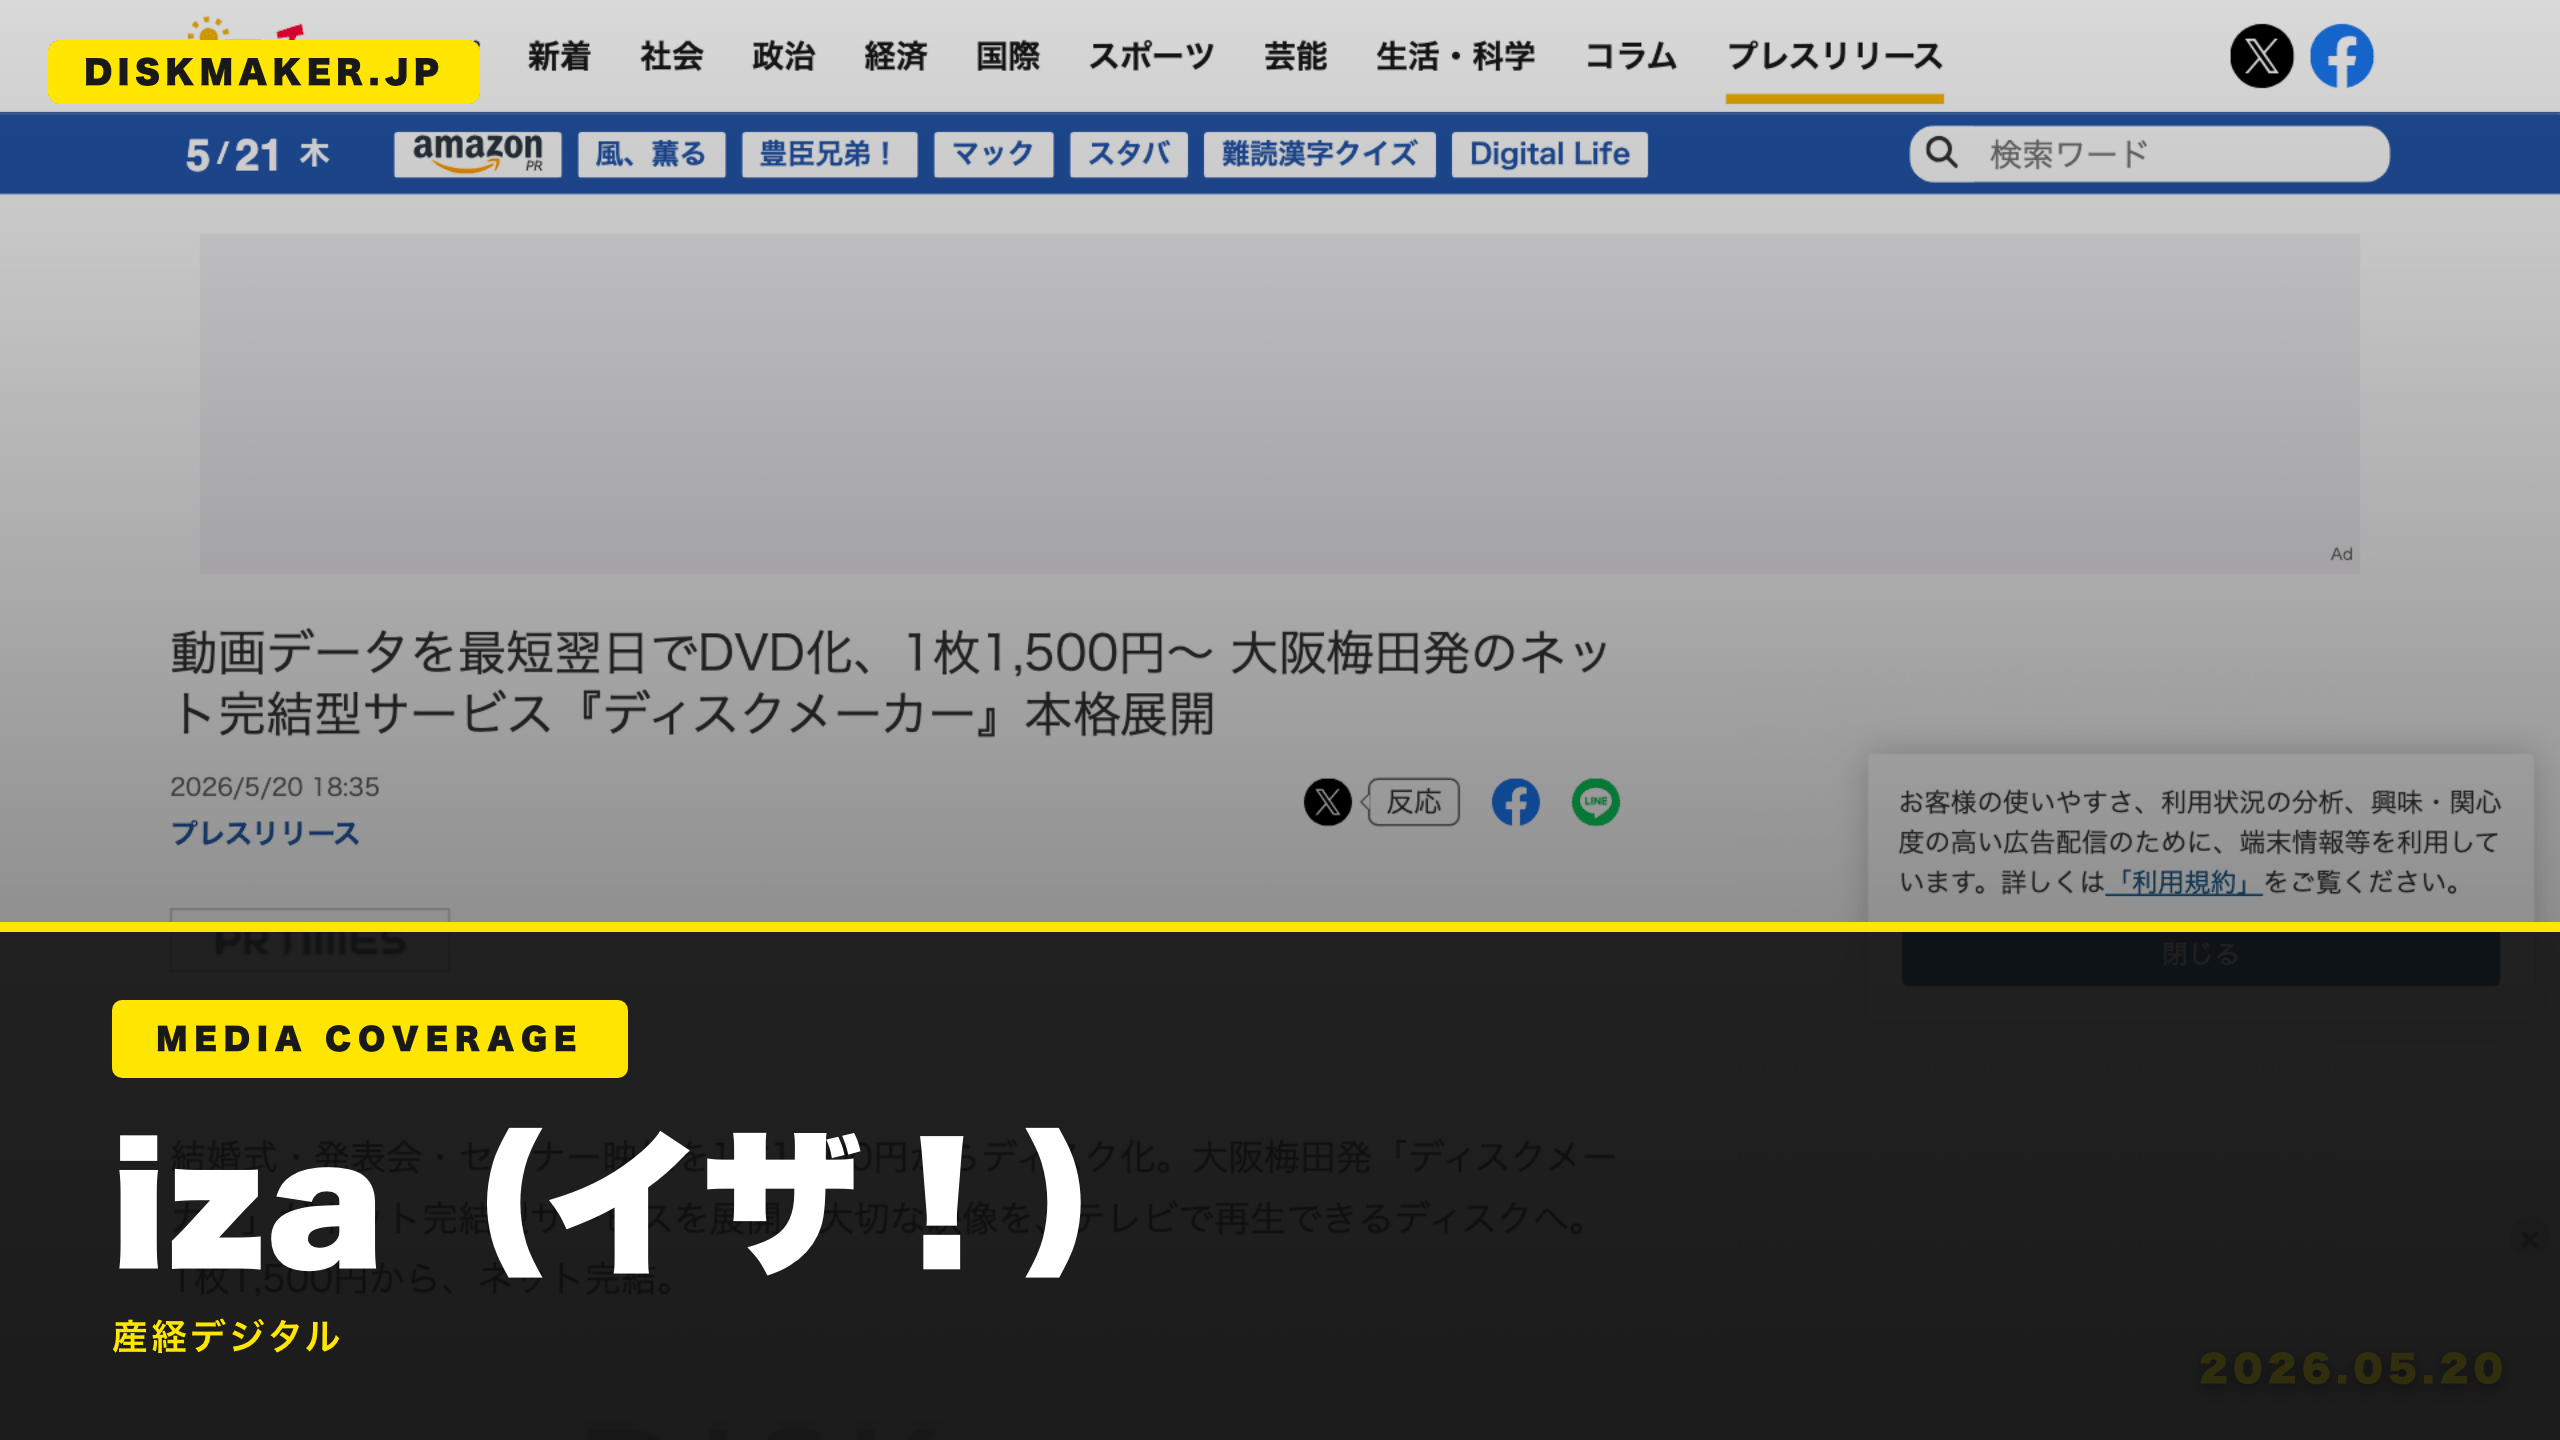The height and width of the screenshot is (1440, 2560).
Task: Open the 社会 section
Action: point(672,56)
